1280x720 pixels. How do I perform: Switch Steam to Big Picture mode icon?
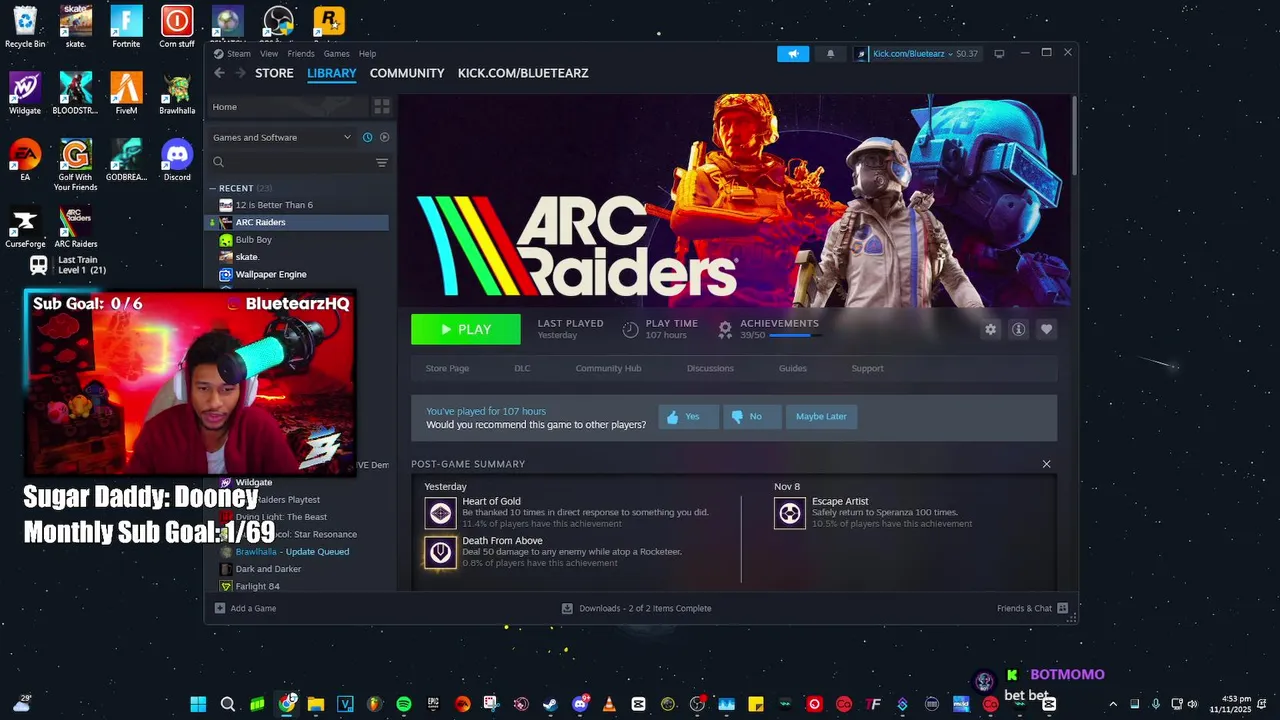(x=999, y=54)
